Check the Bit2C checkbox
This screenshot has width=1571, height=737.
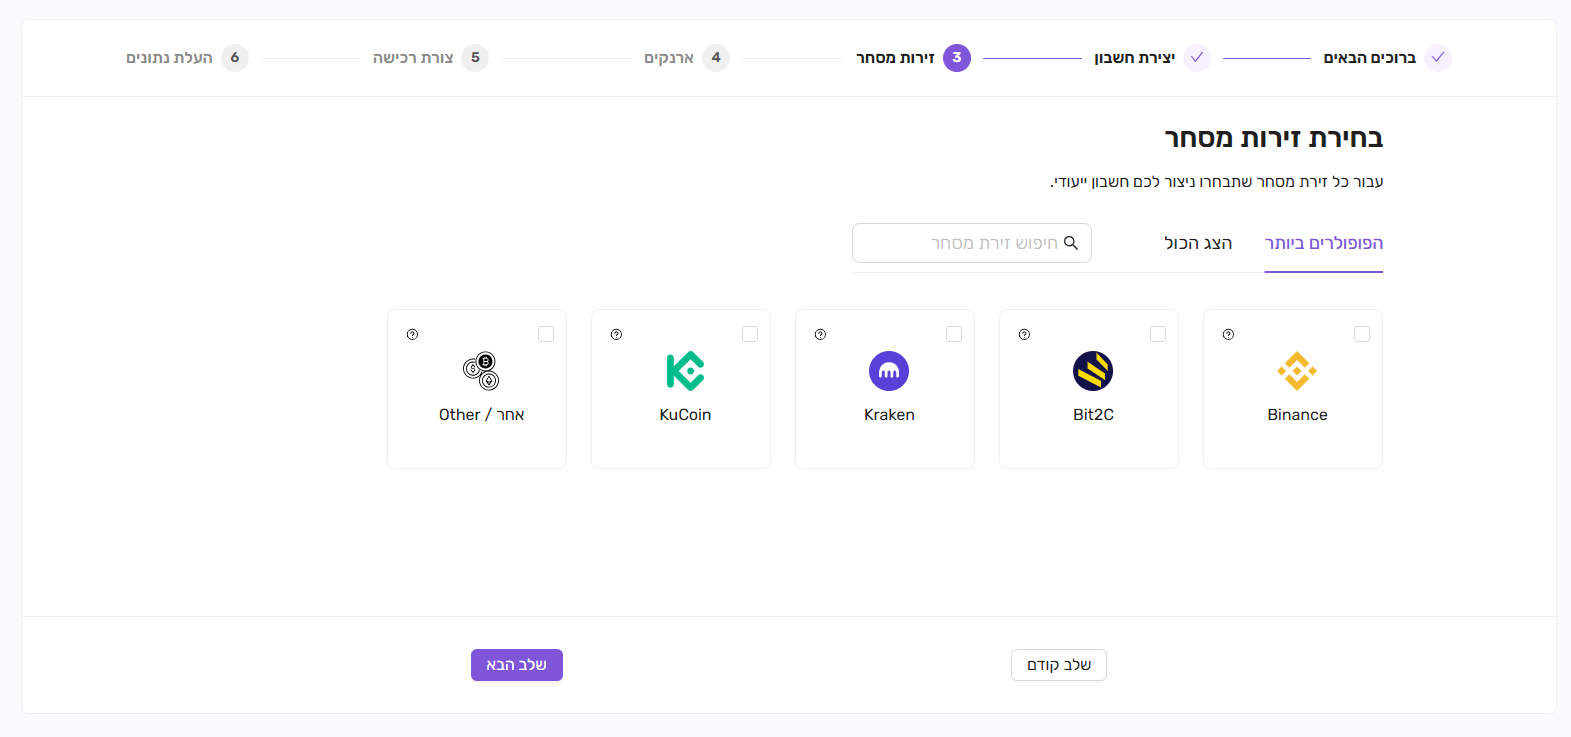(1158, 334)
